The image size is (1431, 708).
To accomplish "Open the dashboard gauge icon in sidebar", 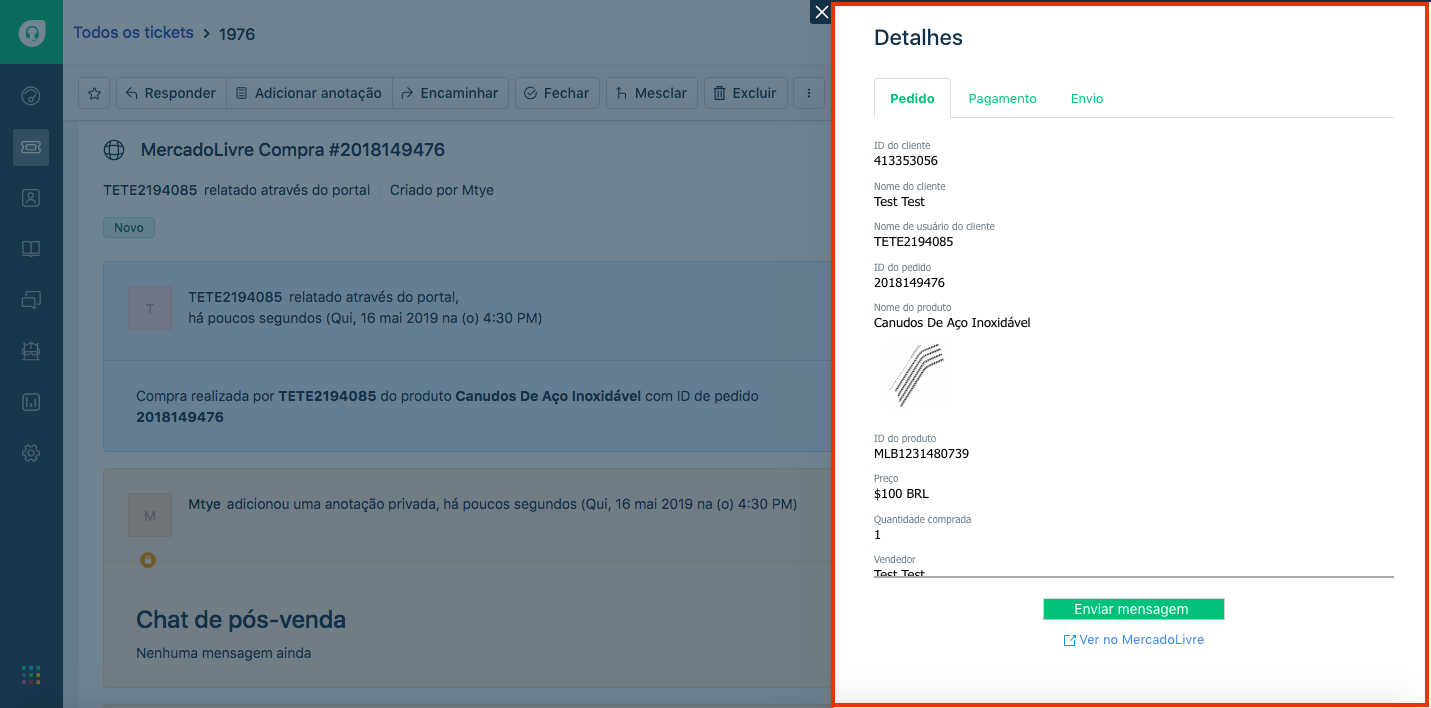I will 31,96.
